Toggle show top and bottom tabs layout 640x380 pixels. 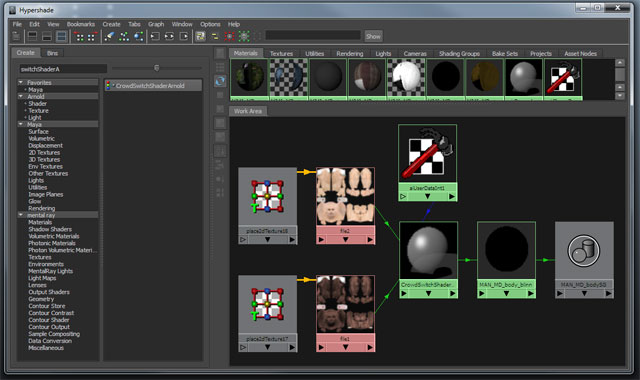point(62,36)
